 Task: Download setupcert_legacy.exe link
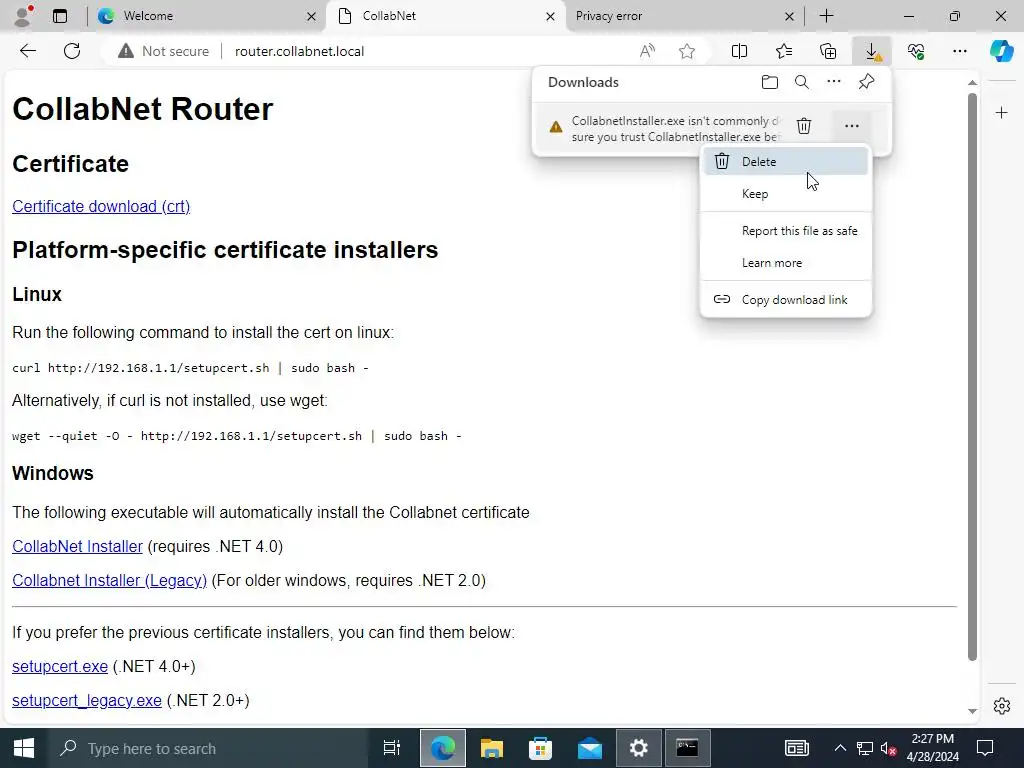(87, 700)
